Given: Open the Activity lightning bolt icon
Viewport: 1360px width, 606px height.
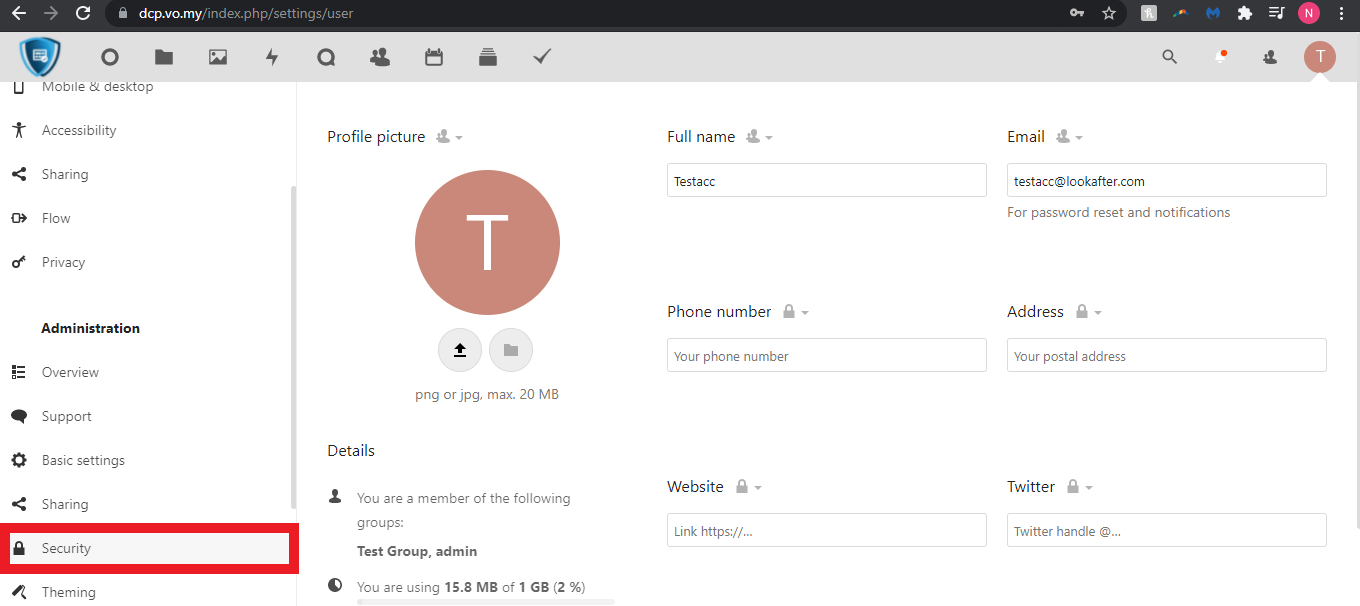Looking at the screenshot, I should coord(272,57).
